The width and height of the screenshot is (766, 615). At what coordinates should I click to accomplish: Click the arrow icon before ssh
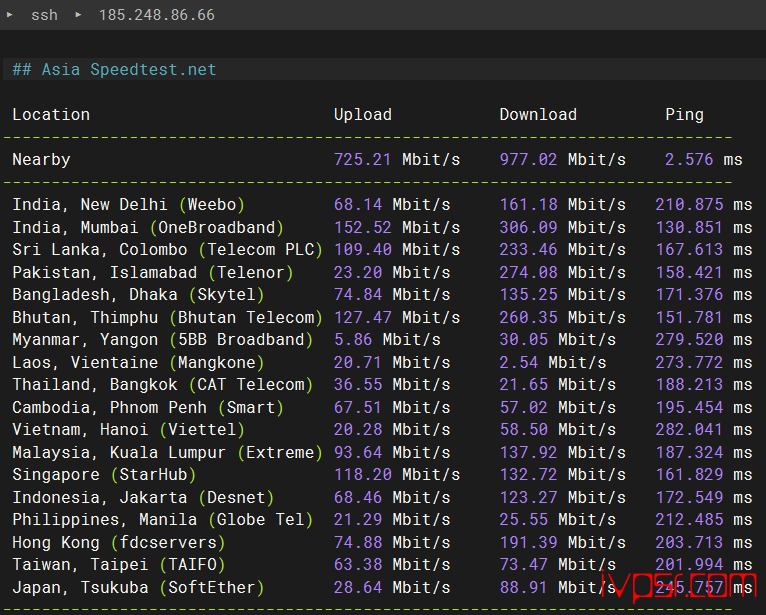tap(9, 15)
